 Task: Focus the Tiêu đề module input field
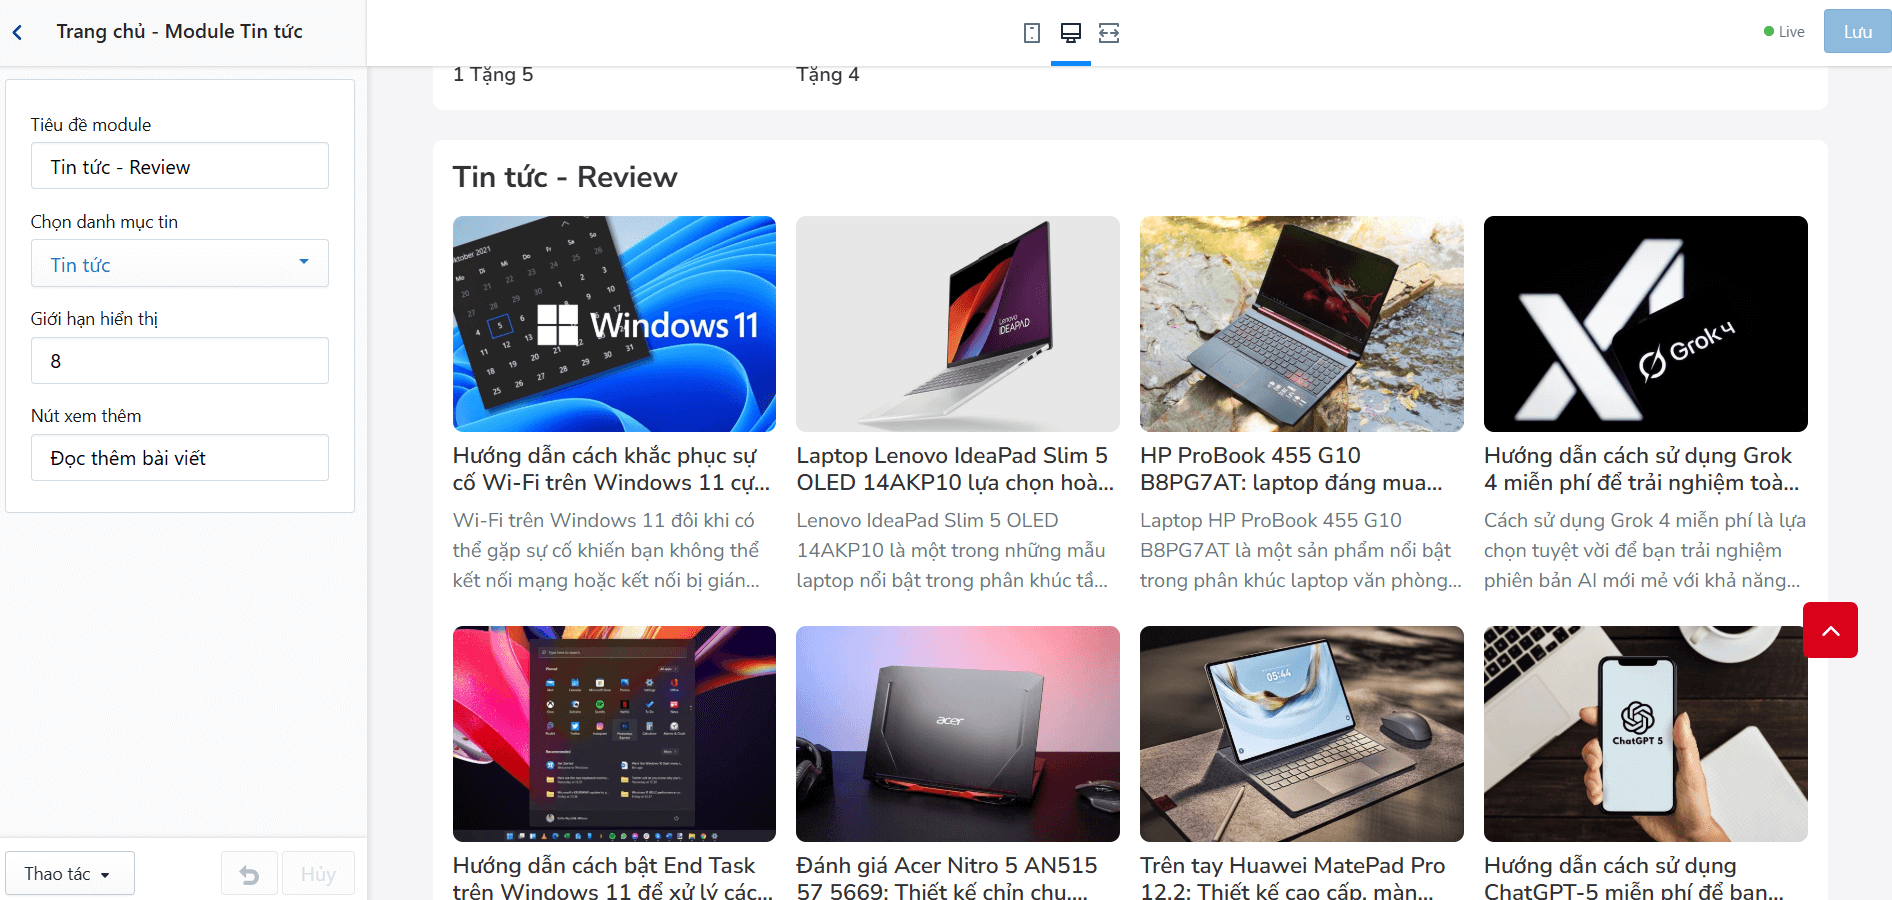coord(180,166)
